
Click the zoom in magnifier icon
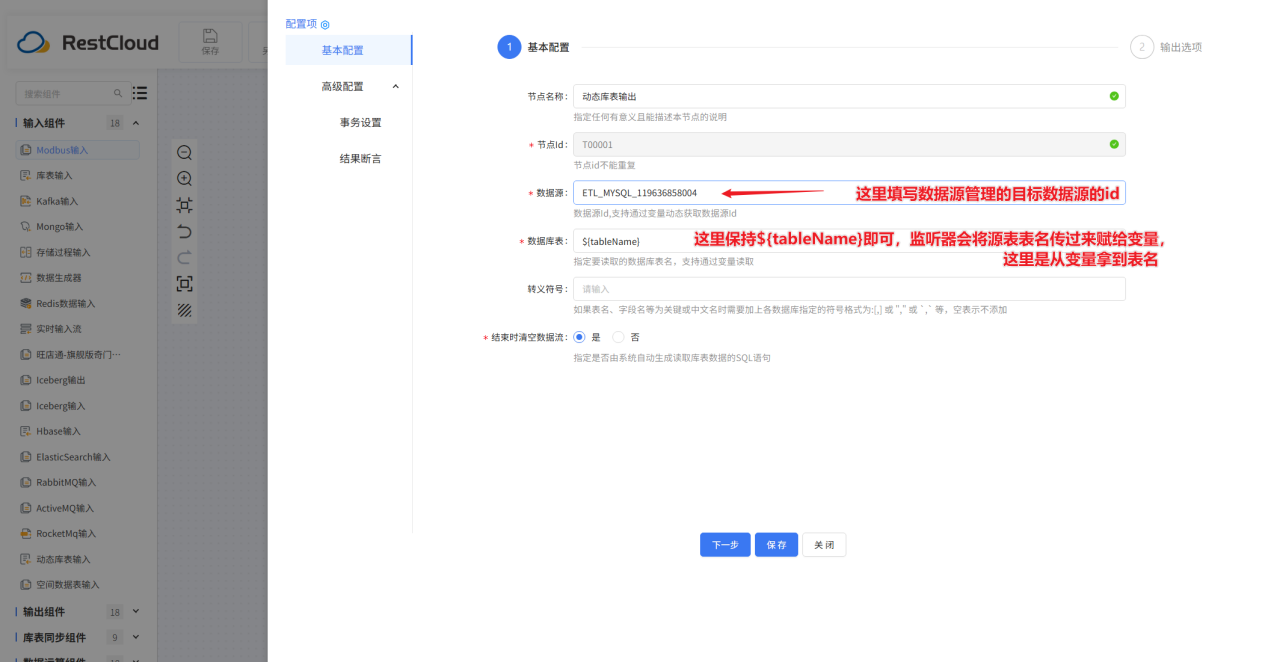pos(184,179)
